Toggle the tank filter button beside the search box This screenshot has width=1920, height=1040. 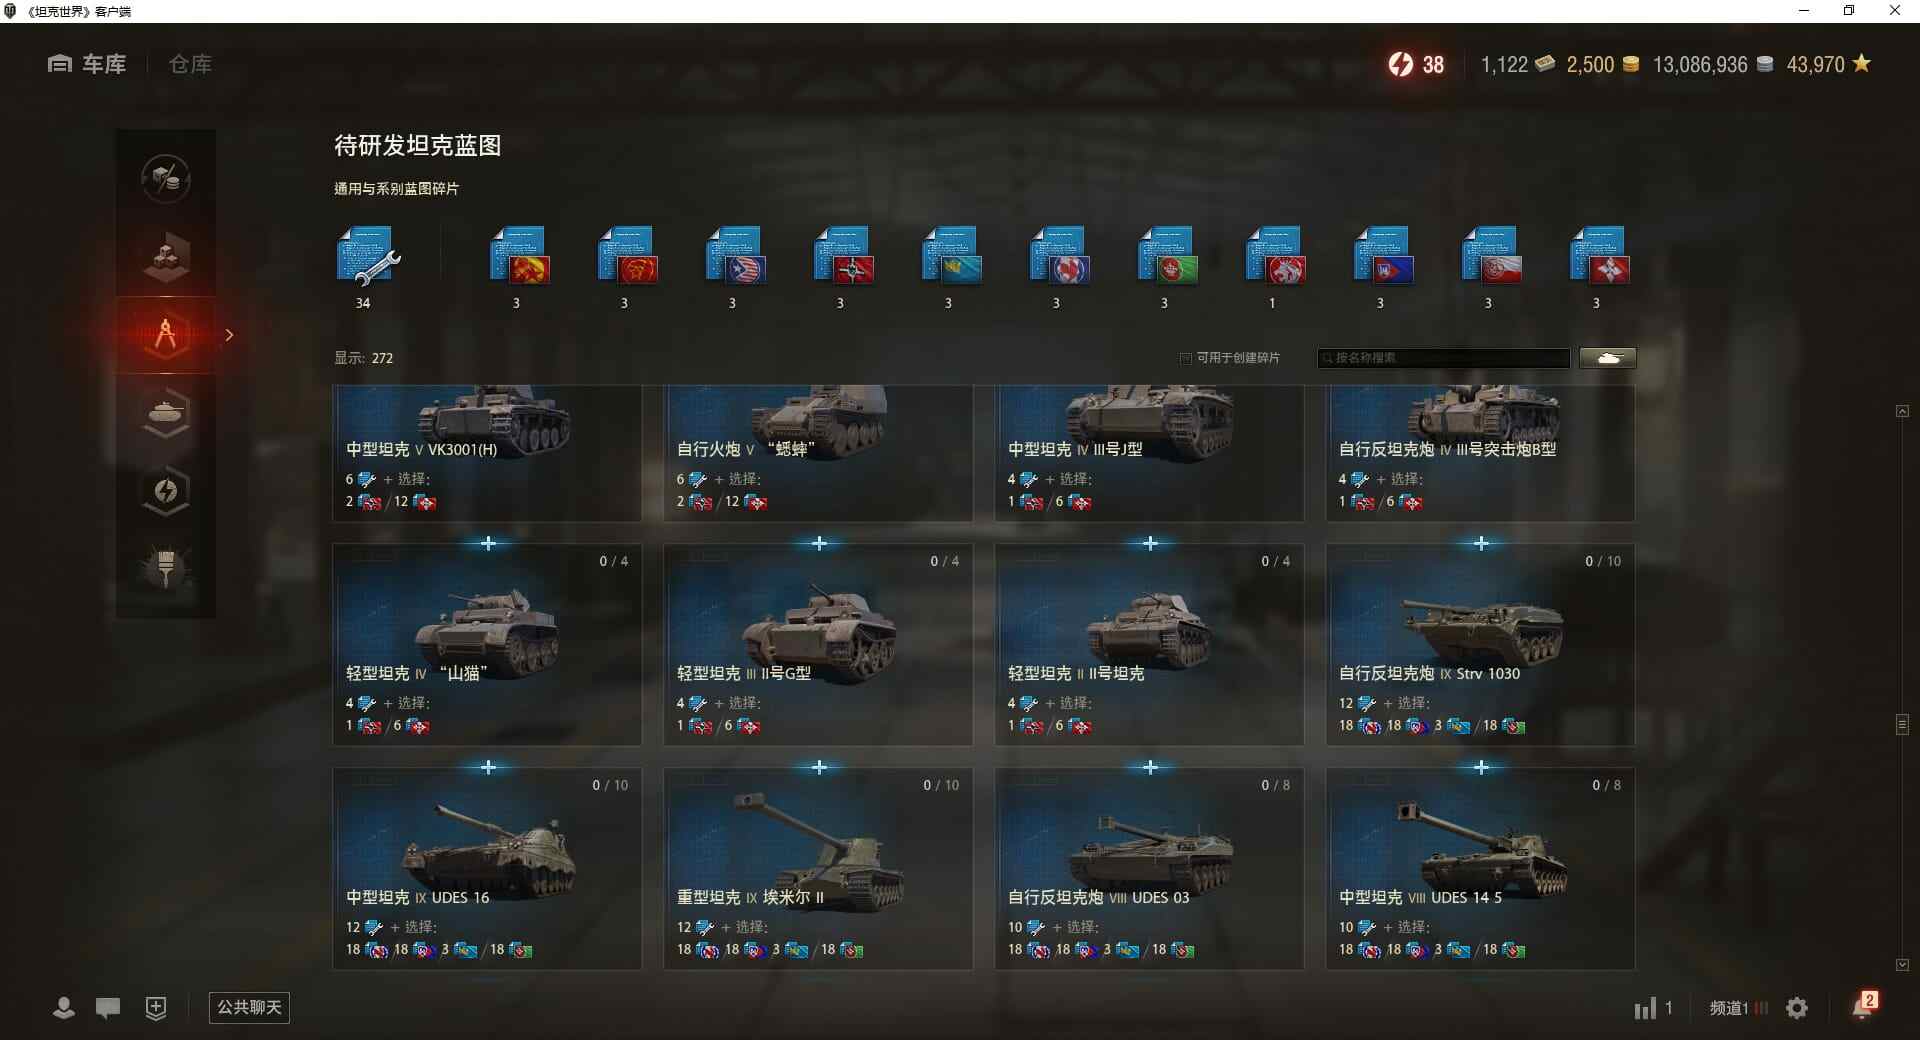(1608, 358)
